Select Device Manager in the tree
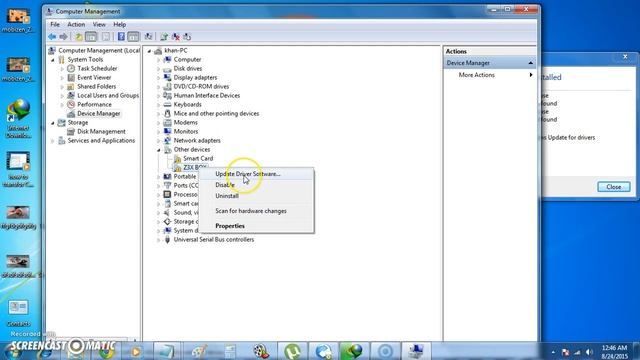Screen dimensions: 640x360 click(x=98, y=113)
